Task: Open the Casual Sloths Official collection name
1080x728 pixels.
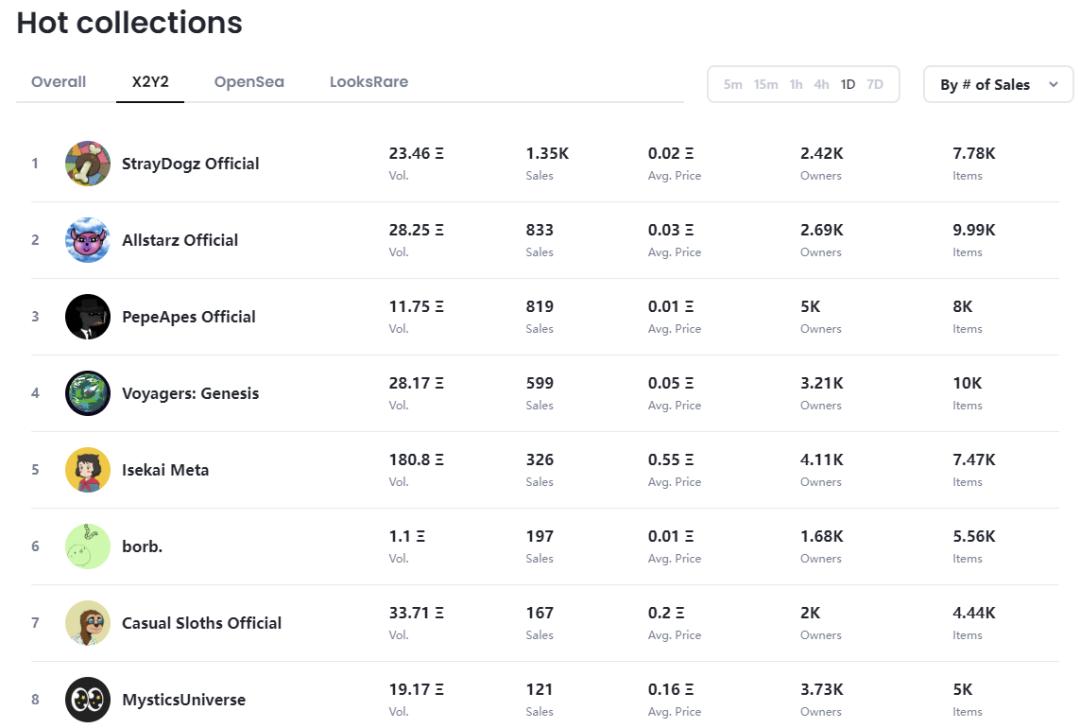Action: [201, 623]
